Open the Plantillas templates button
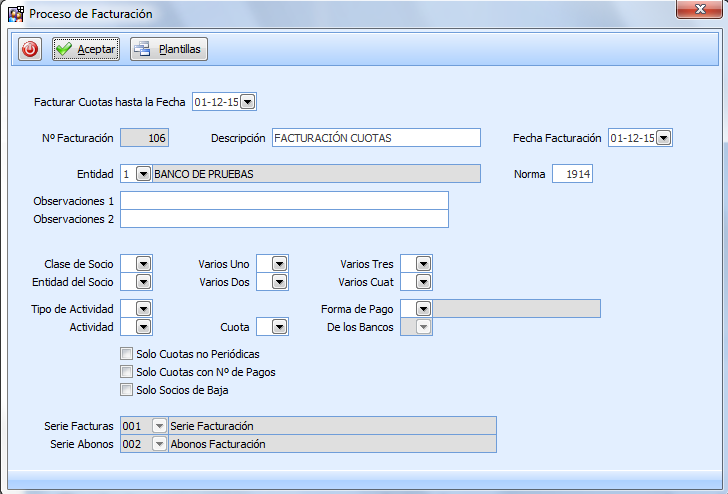 pos(168,49)
